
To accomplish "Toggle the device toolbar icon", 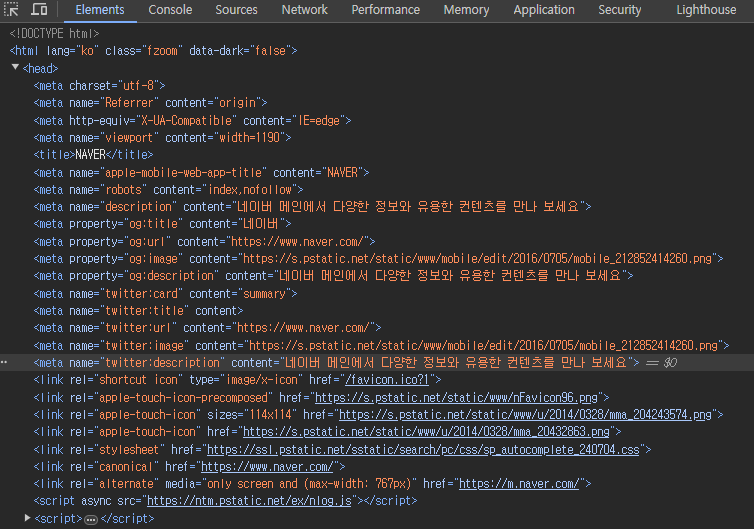I will (x=39, y=9).
